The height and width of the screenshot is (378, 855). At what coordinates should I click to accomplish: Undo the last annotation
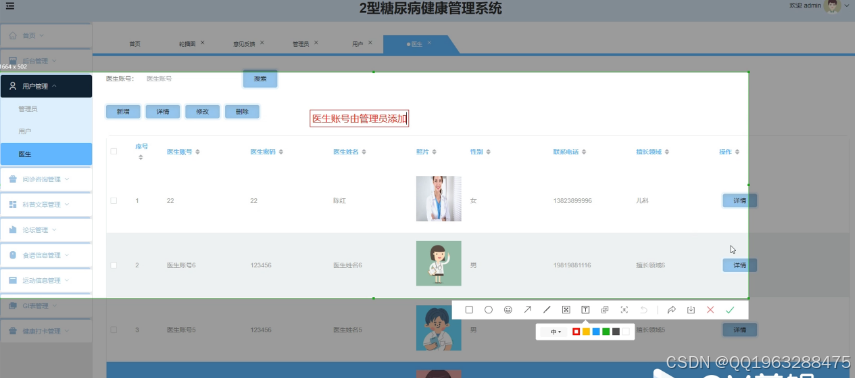click(x=643, y=310)
